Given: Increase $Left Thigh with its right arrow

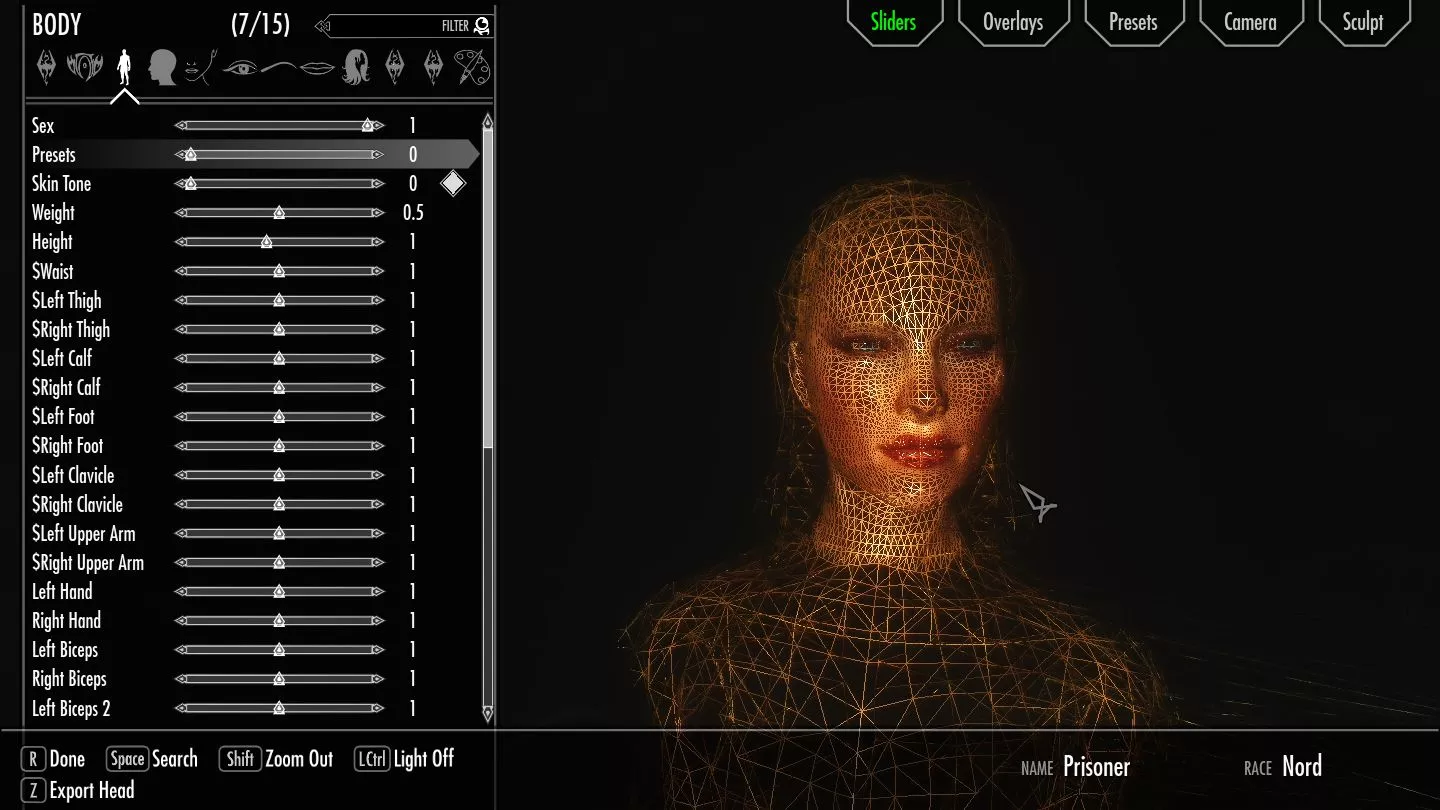Looking at the screenshot, I should coord(378,300).
